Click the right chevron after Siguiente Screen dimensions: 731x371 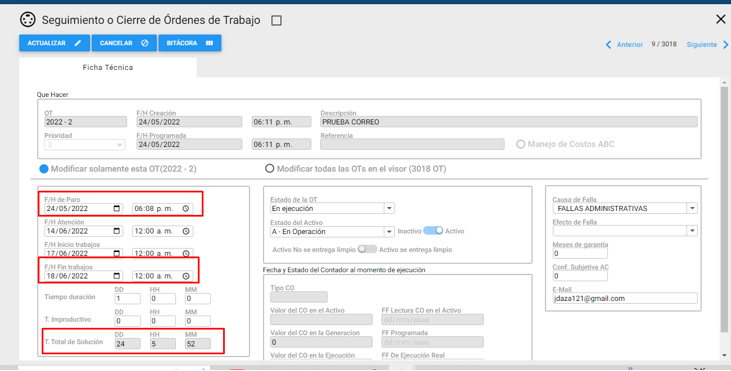(725, 44)
